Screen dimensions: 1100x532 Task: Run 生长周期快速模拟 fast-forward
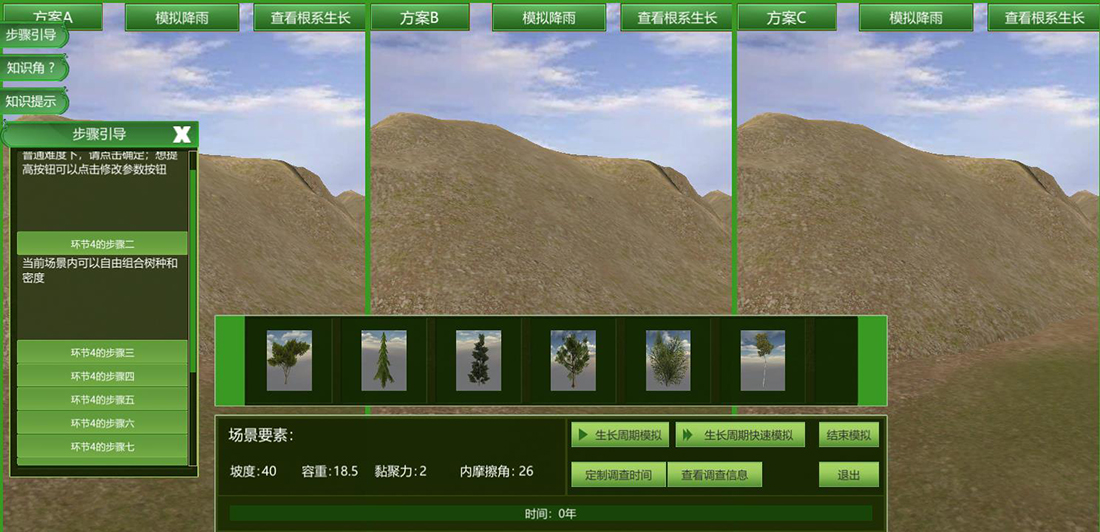point(740,435)
